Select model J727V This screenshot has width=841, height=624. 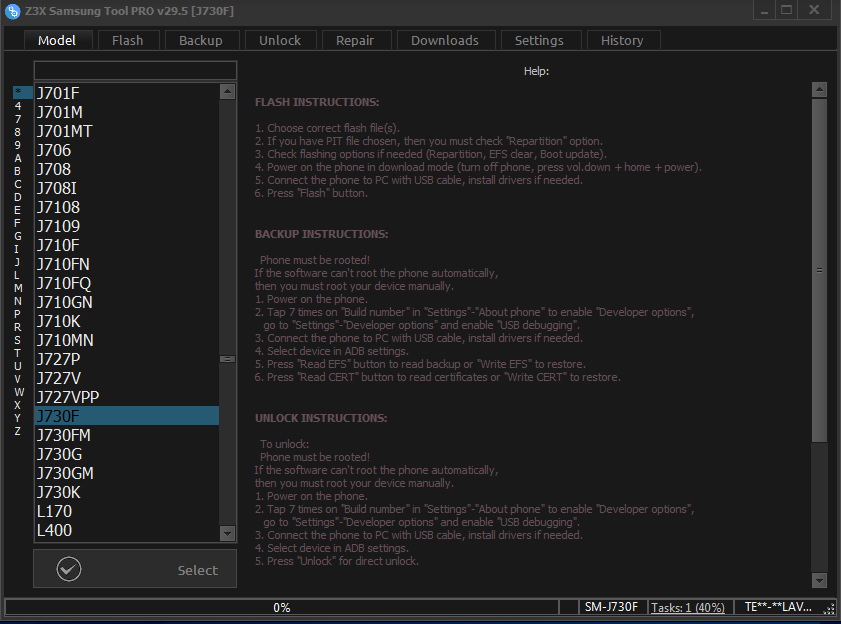tap(127, 378)
